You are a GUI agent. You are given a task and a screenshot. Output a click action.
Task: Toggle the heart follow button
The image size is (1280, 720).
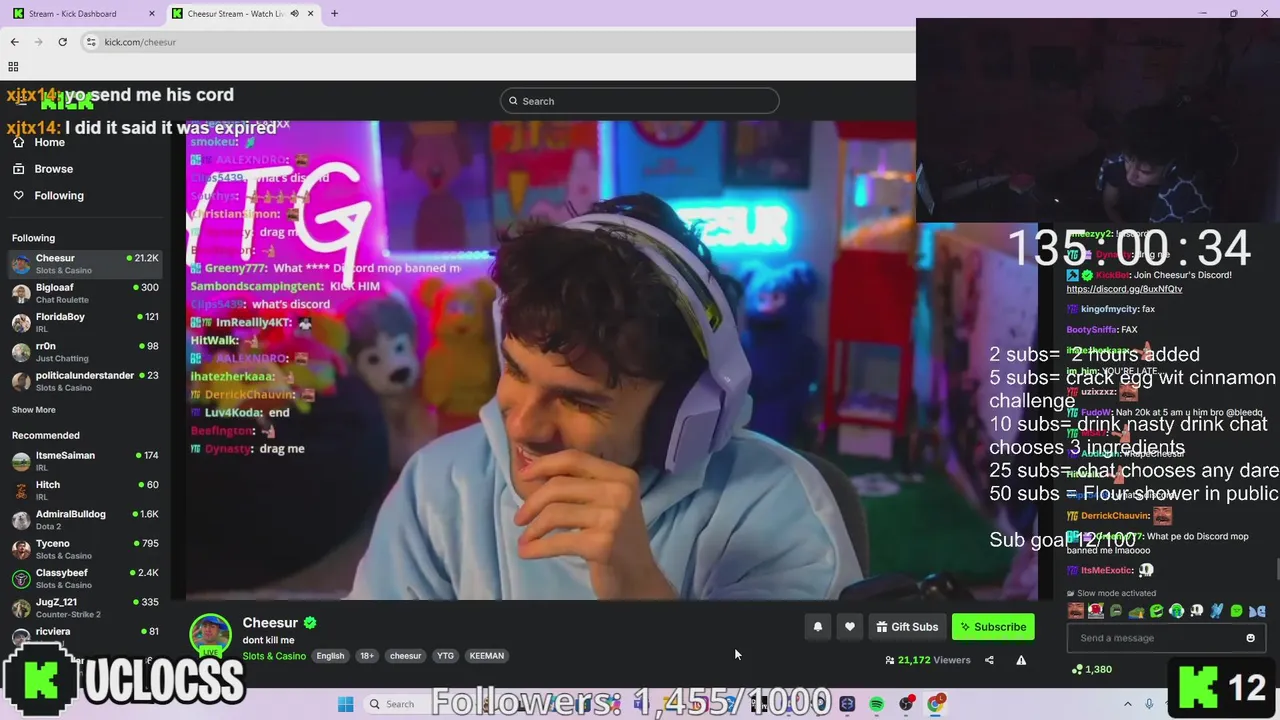[849, 627]
